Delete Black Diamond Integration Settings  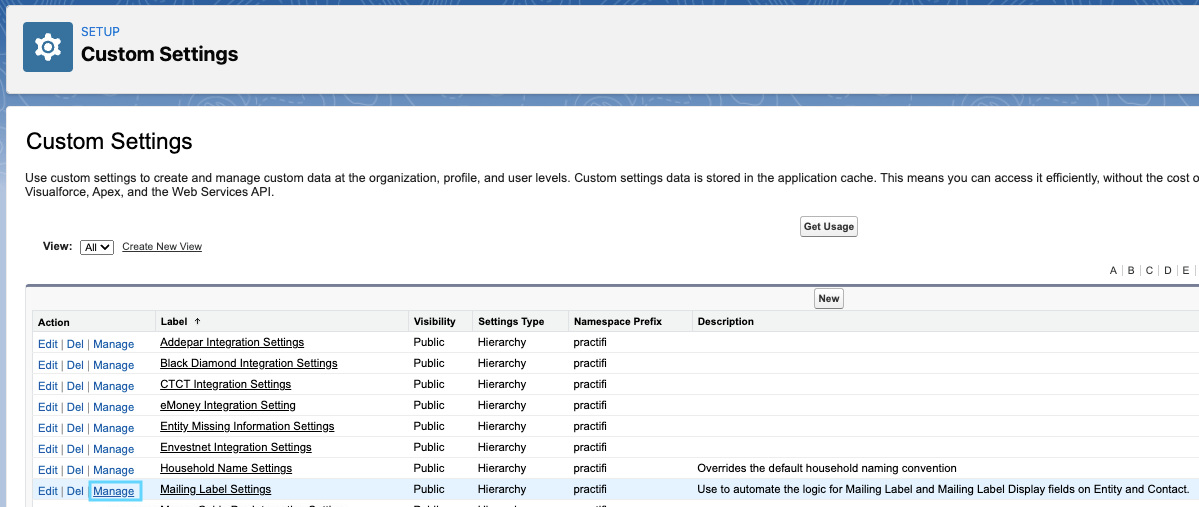click(x=75, y=365)
